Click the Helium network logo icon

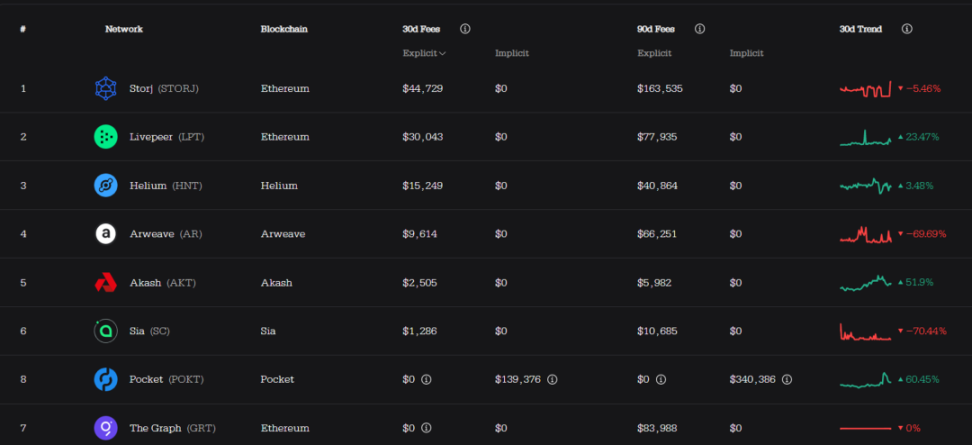click(x=106, y=185)
